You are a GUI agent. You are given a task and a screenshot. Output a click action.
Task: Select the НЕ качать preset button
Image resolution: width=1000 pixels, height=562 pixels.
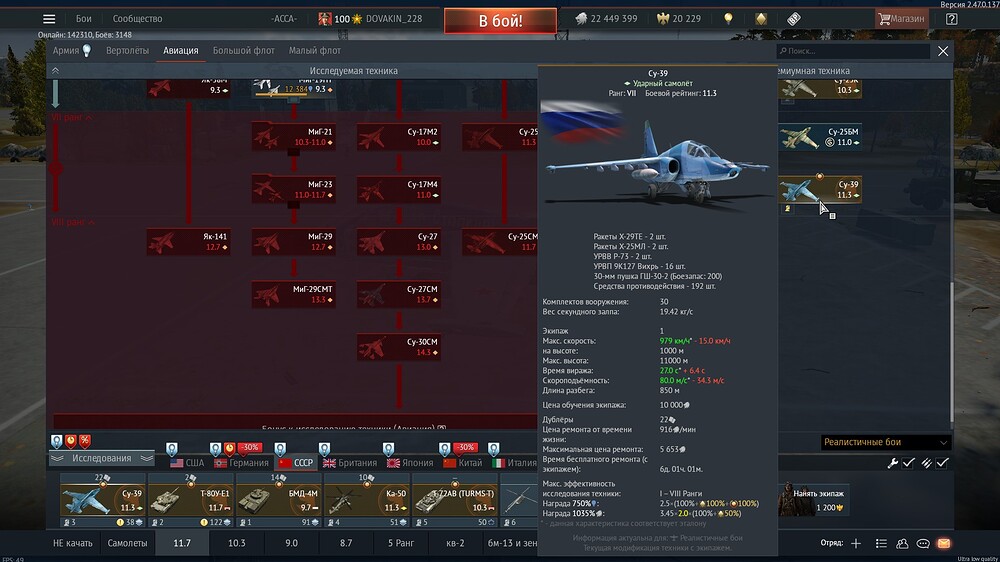pos(73,544)
